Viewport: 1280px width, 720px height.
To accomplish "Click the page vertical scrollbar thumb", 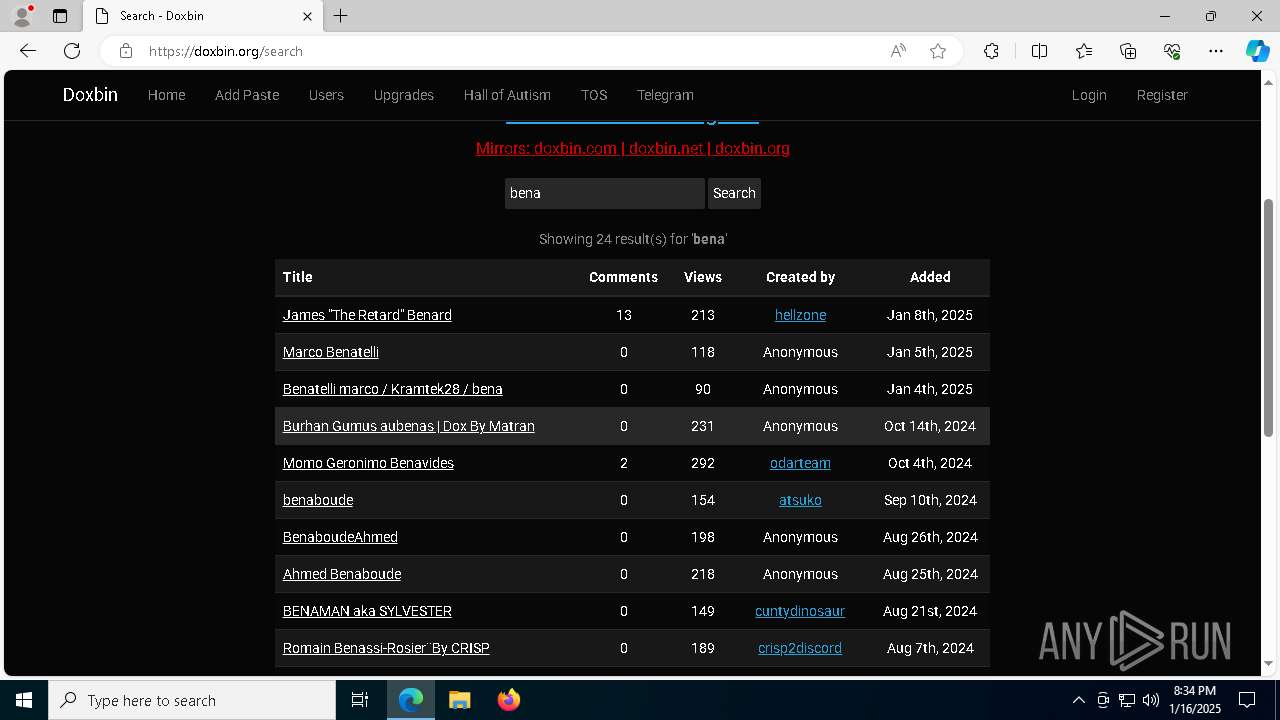I will tap(1268, 317).
